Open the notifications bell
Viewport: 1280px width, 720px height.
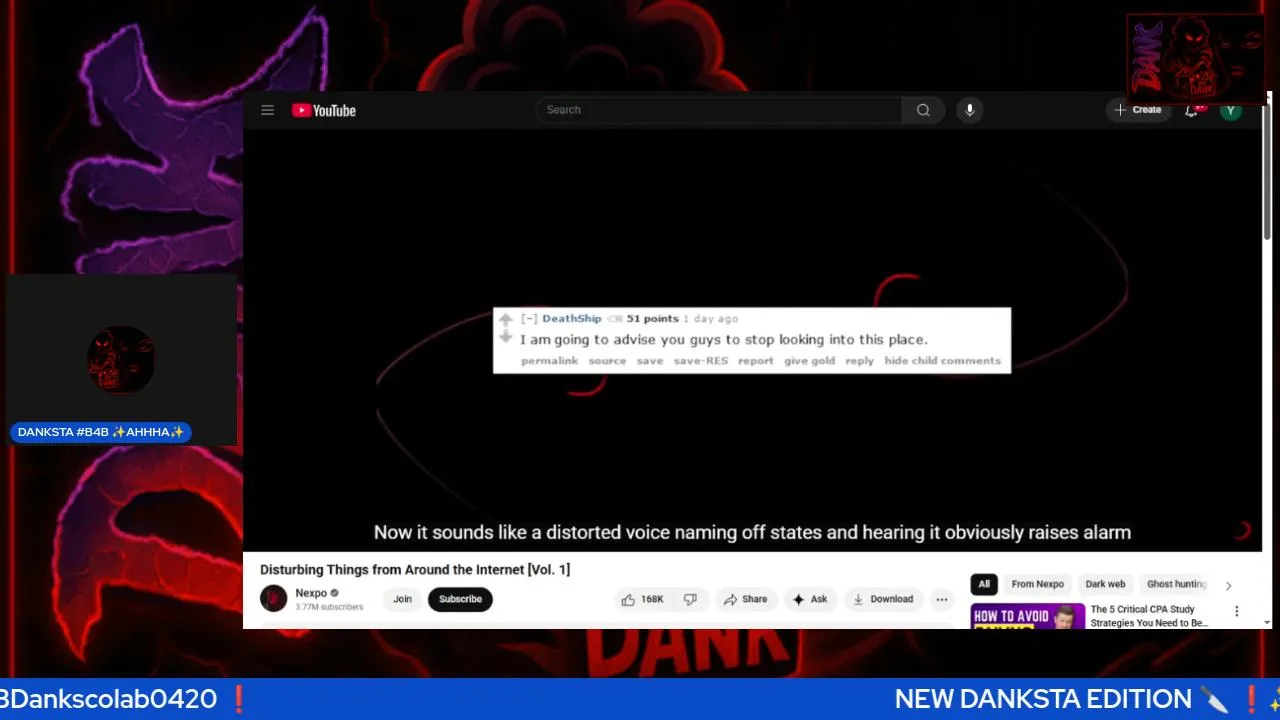[x=1192, y=110]
